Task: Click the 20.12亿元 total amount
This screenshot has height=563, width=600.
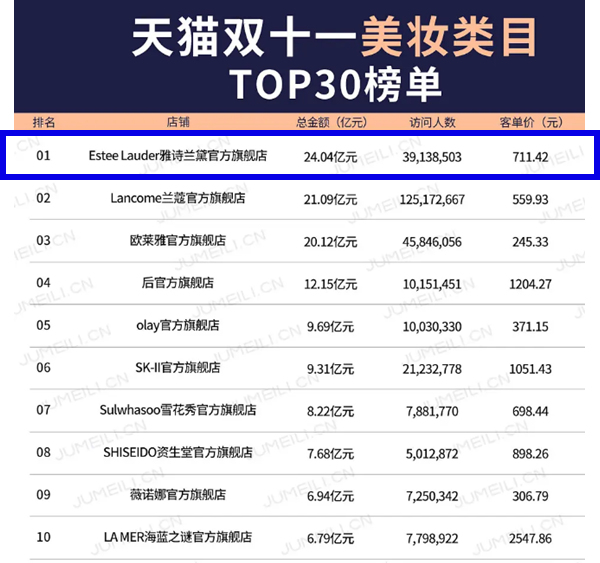Action: coord(331,242)
